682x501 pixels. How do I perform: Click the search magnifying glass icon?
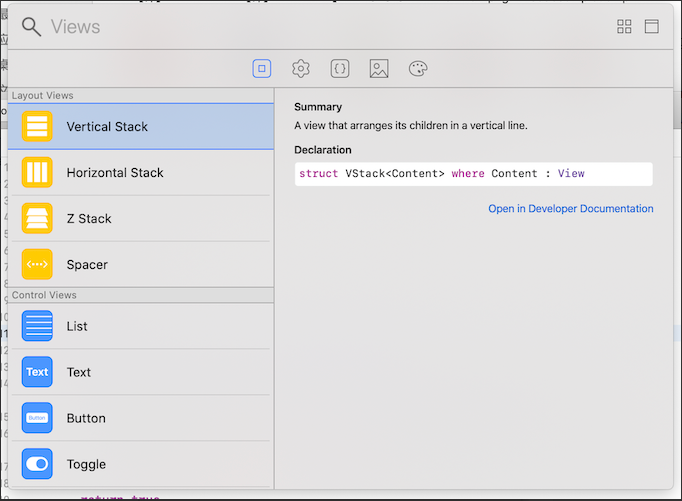coord(31,27)
